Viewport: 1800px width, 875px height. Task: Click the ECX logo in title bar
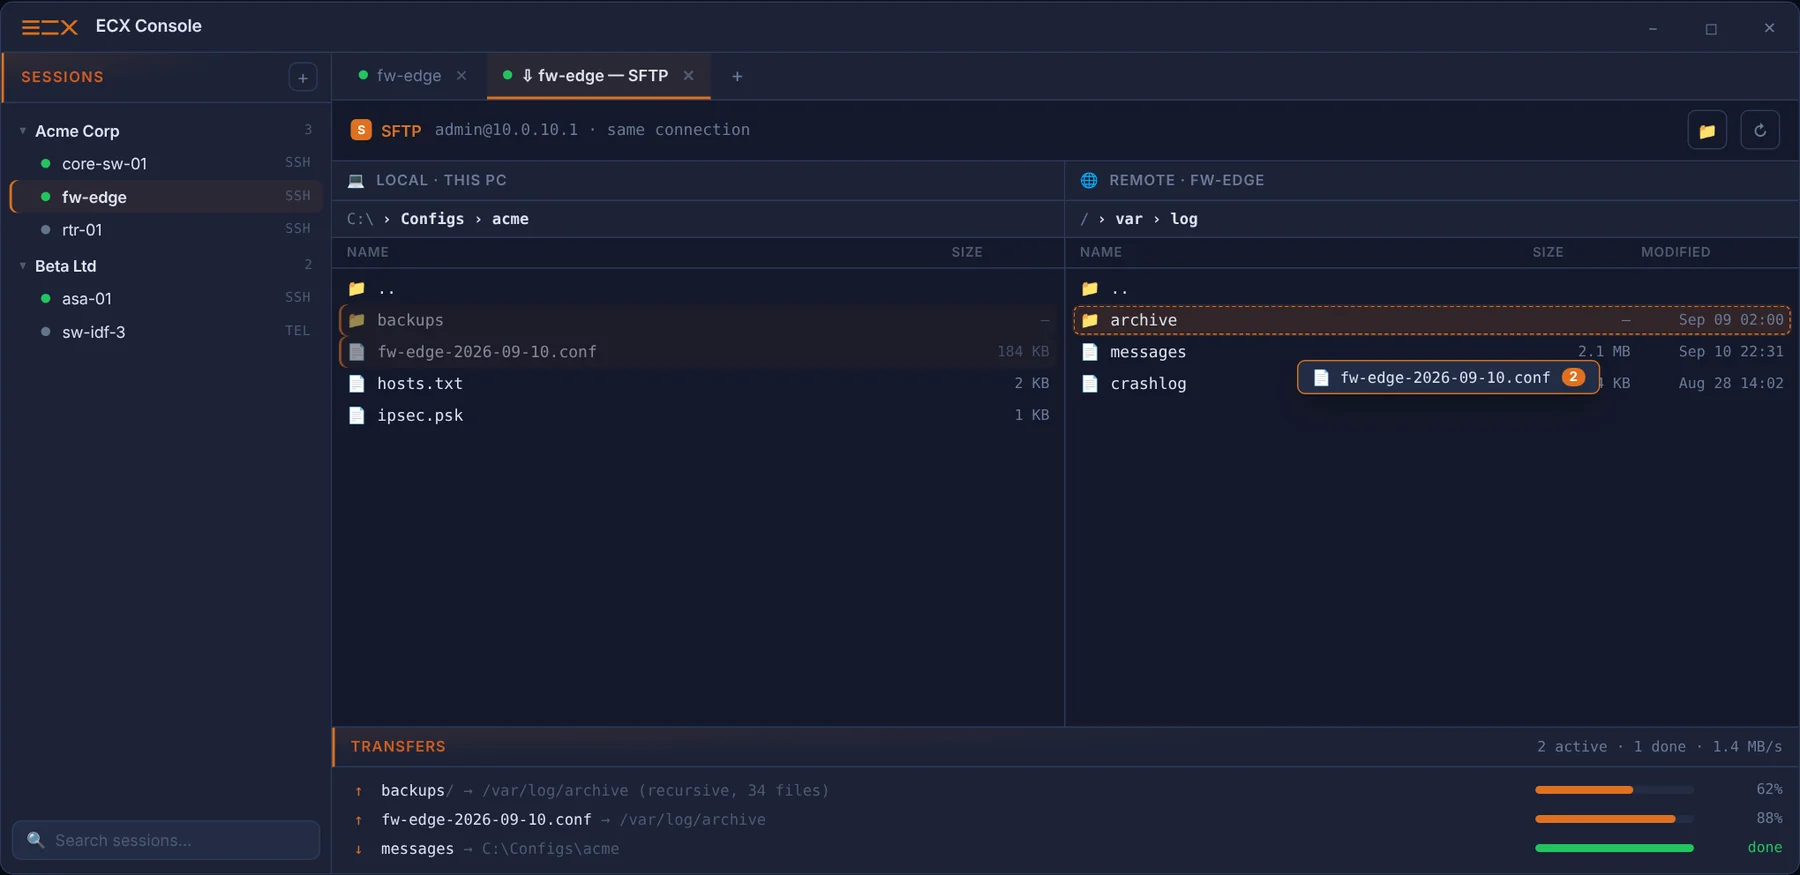[50, 27]
